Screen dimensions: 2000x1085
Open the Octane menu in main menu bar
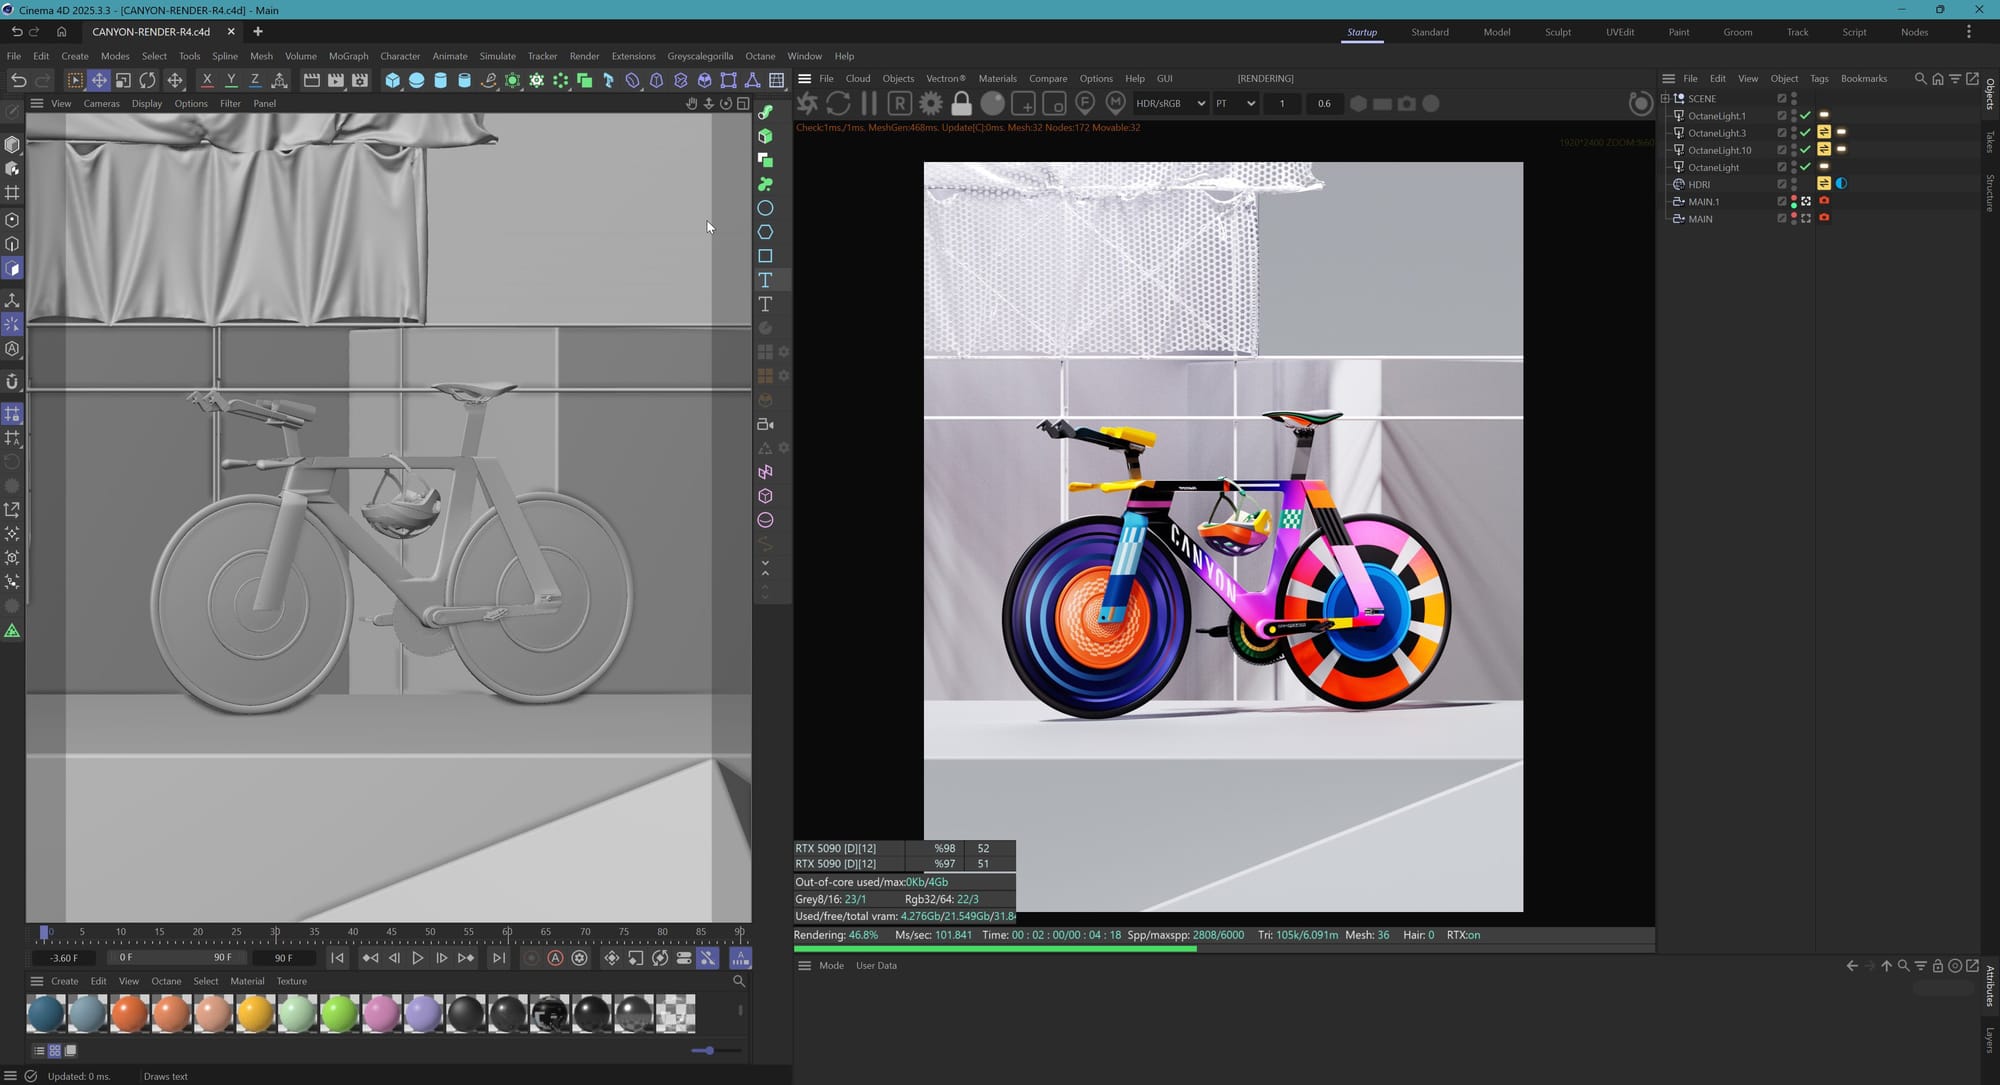(x=759, y=56)
